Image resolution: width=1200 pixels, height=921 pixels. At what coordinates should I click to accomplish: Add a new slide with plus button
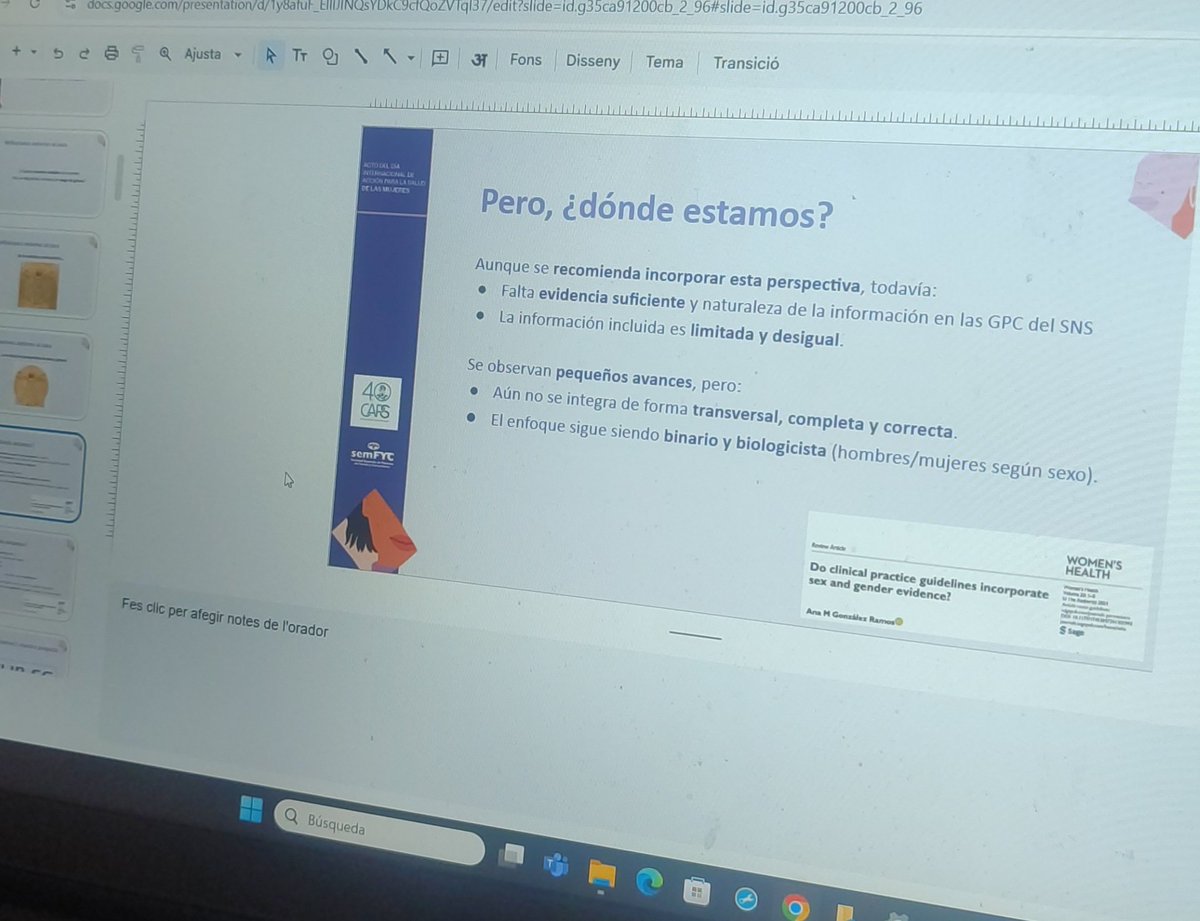[x=15, y=50]
